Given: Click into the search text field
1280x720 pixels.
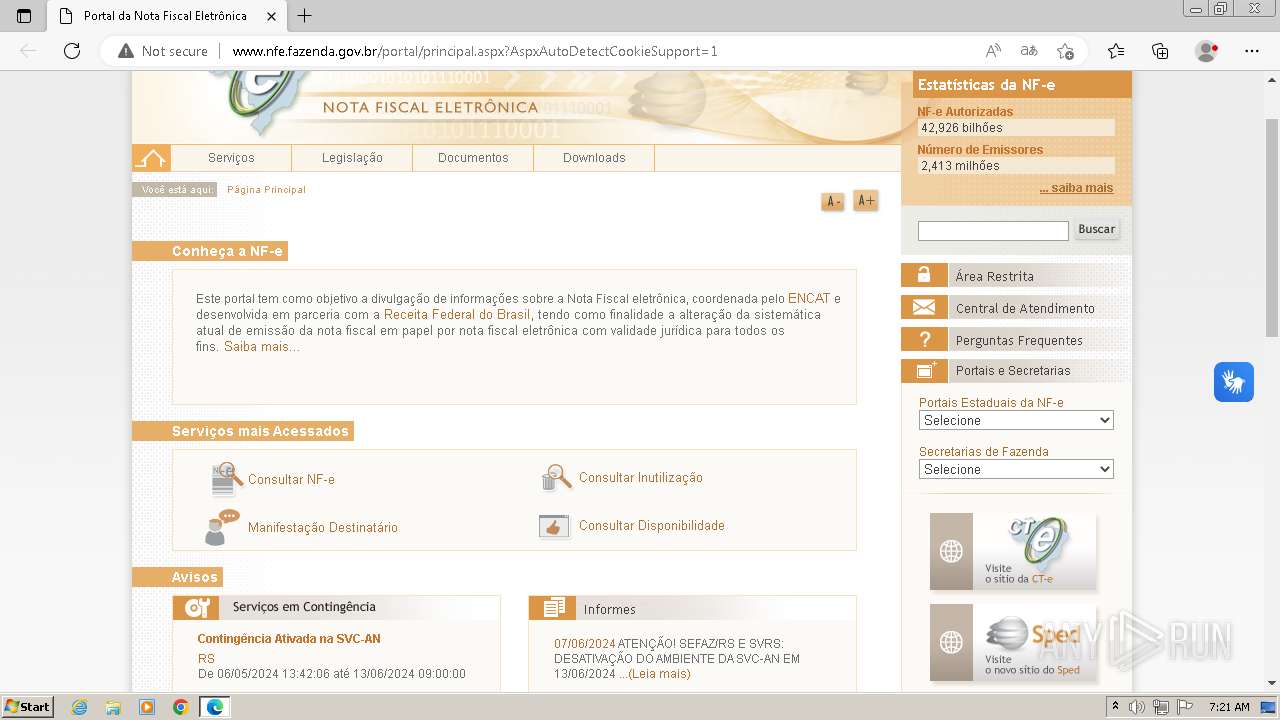Looking at the screenshot, I should point(993,231).
